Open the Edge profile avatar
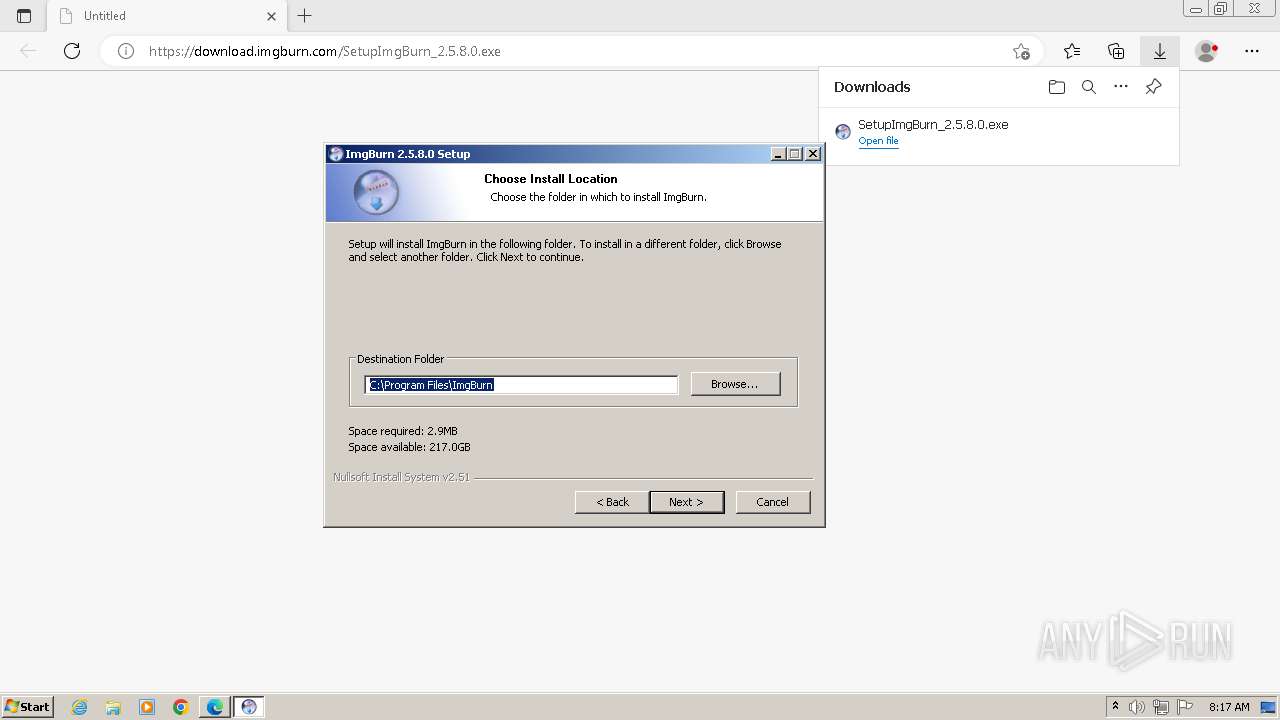Image resolution: width=1280 pixels, height=720 pixels. [x=1206, y=51]
